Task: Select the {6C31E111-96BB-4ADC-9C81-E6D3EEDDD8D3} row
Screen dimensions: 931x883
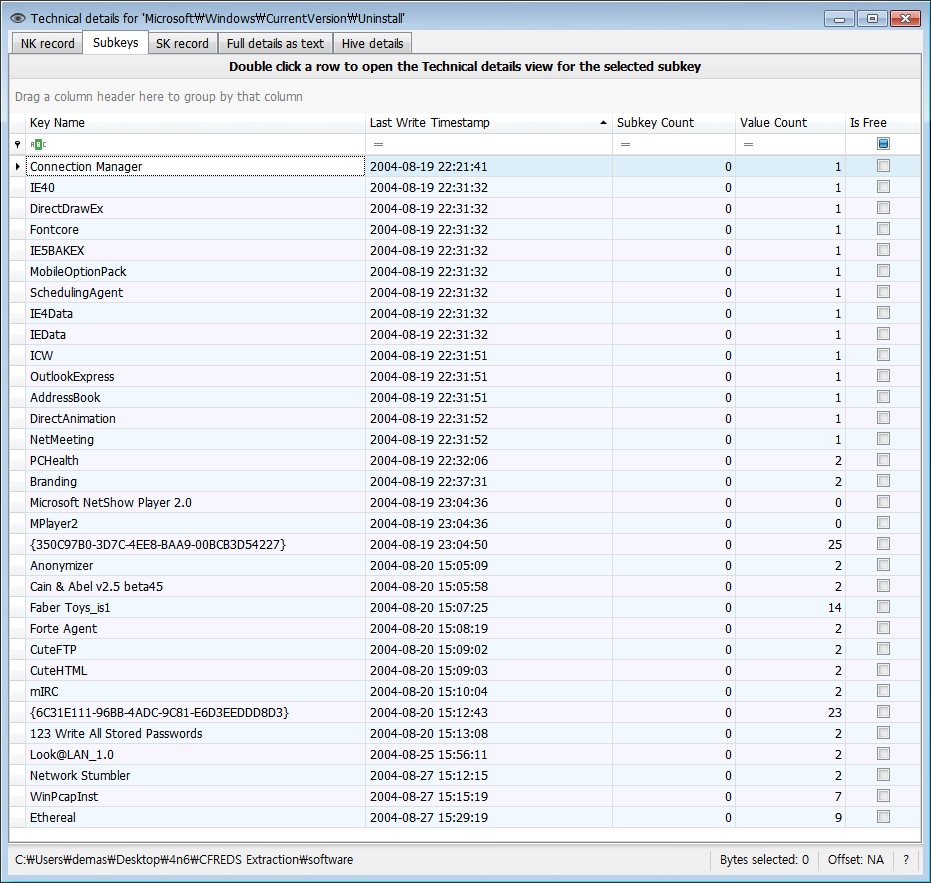Action: pyautogui.click(x=465, y=713)
